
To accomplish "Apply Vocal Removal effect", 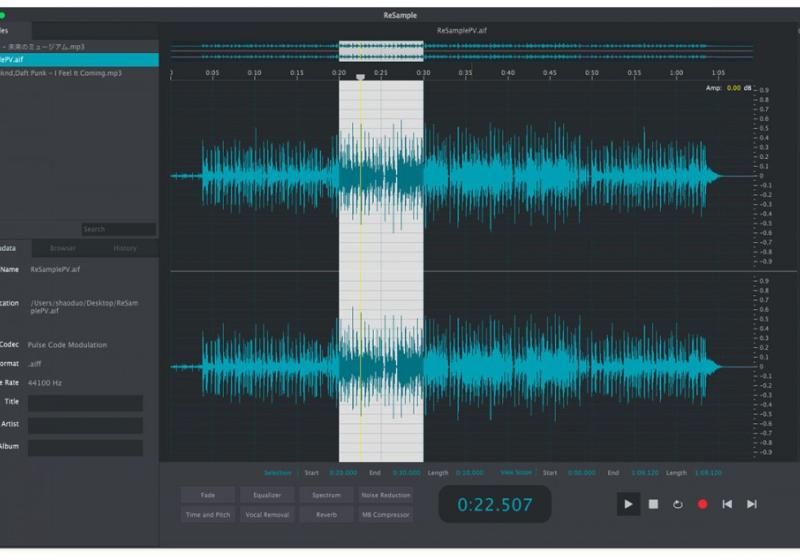I will [267, 515].
